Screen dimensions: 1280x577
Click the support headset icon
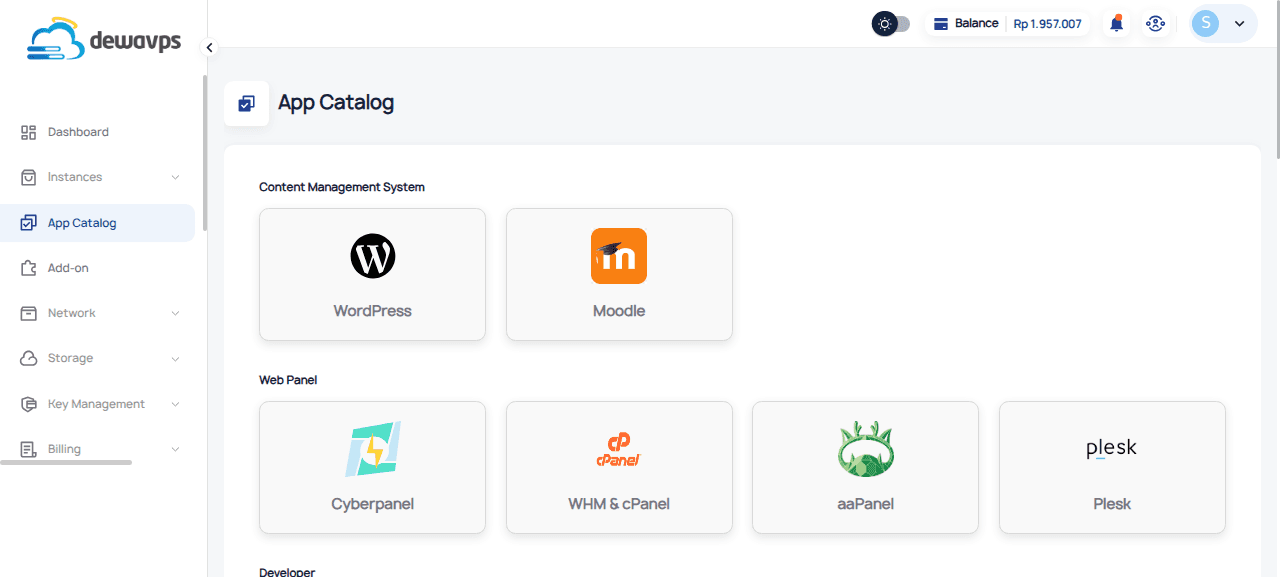tap(1156, 22)
